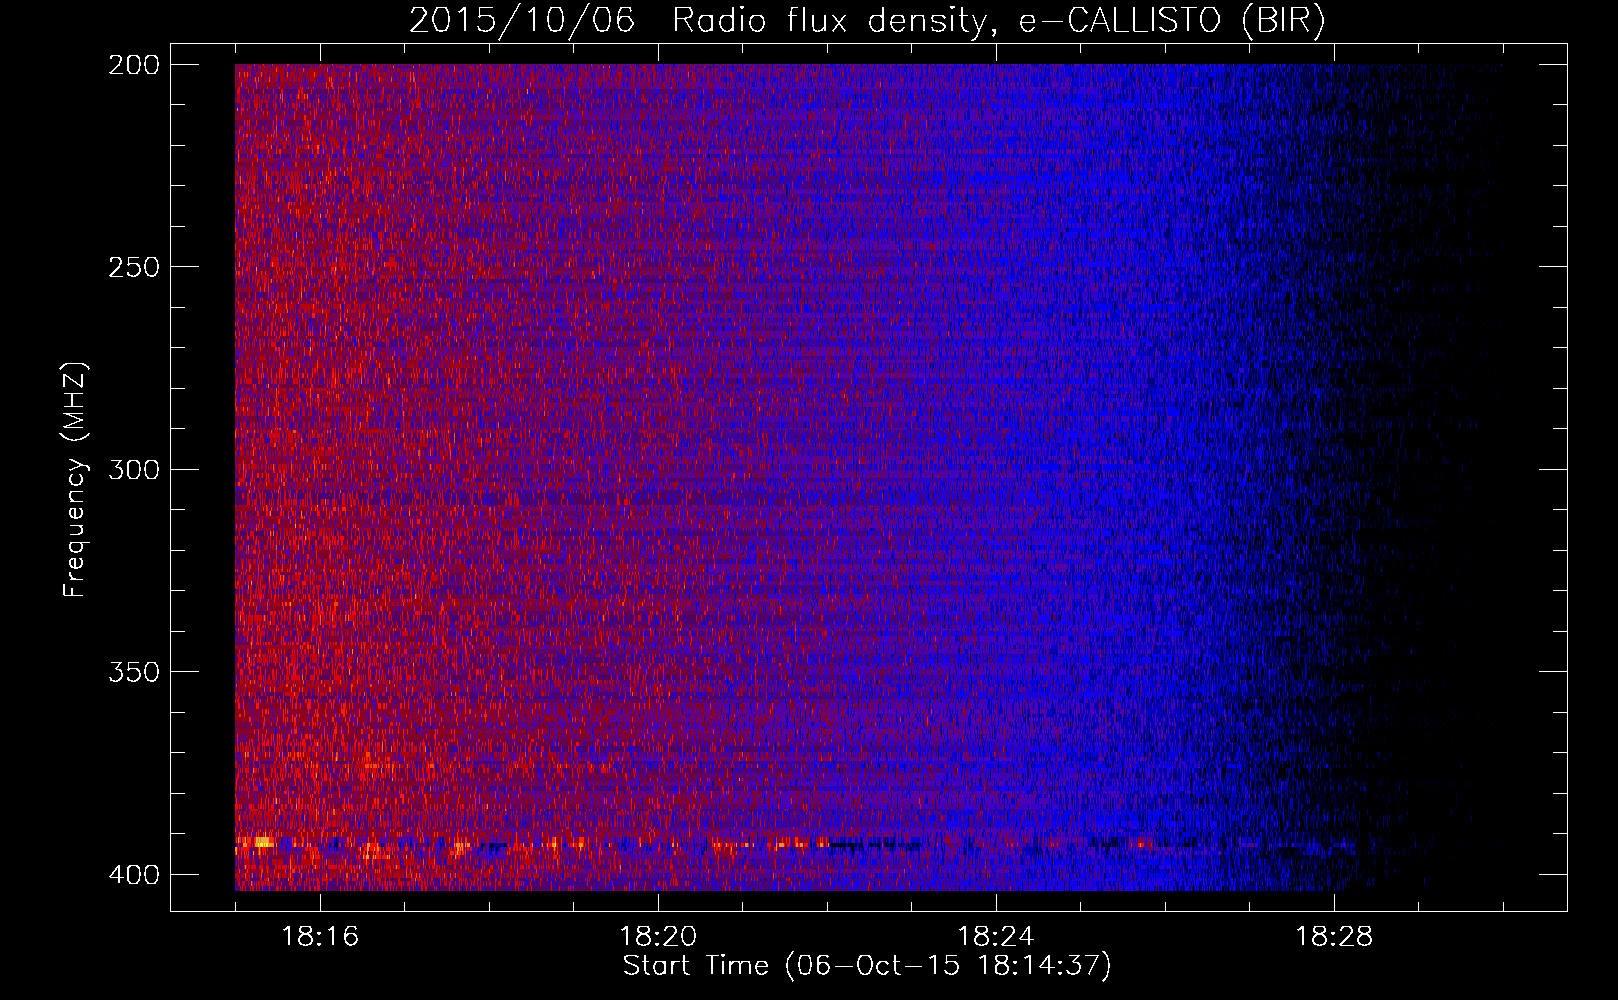Click the 400 frequency tick label

pos(133,875)
